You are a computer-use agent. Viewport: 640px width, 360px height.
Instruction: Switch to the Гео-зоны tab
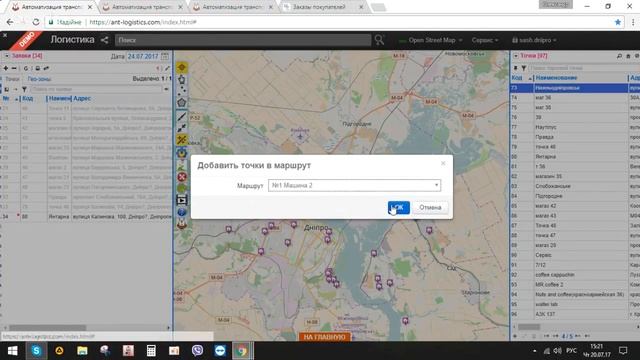click(39, 79)
